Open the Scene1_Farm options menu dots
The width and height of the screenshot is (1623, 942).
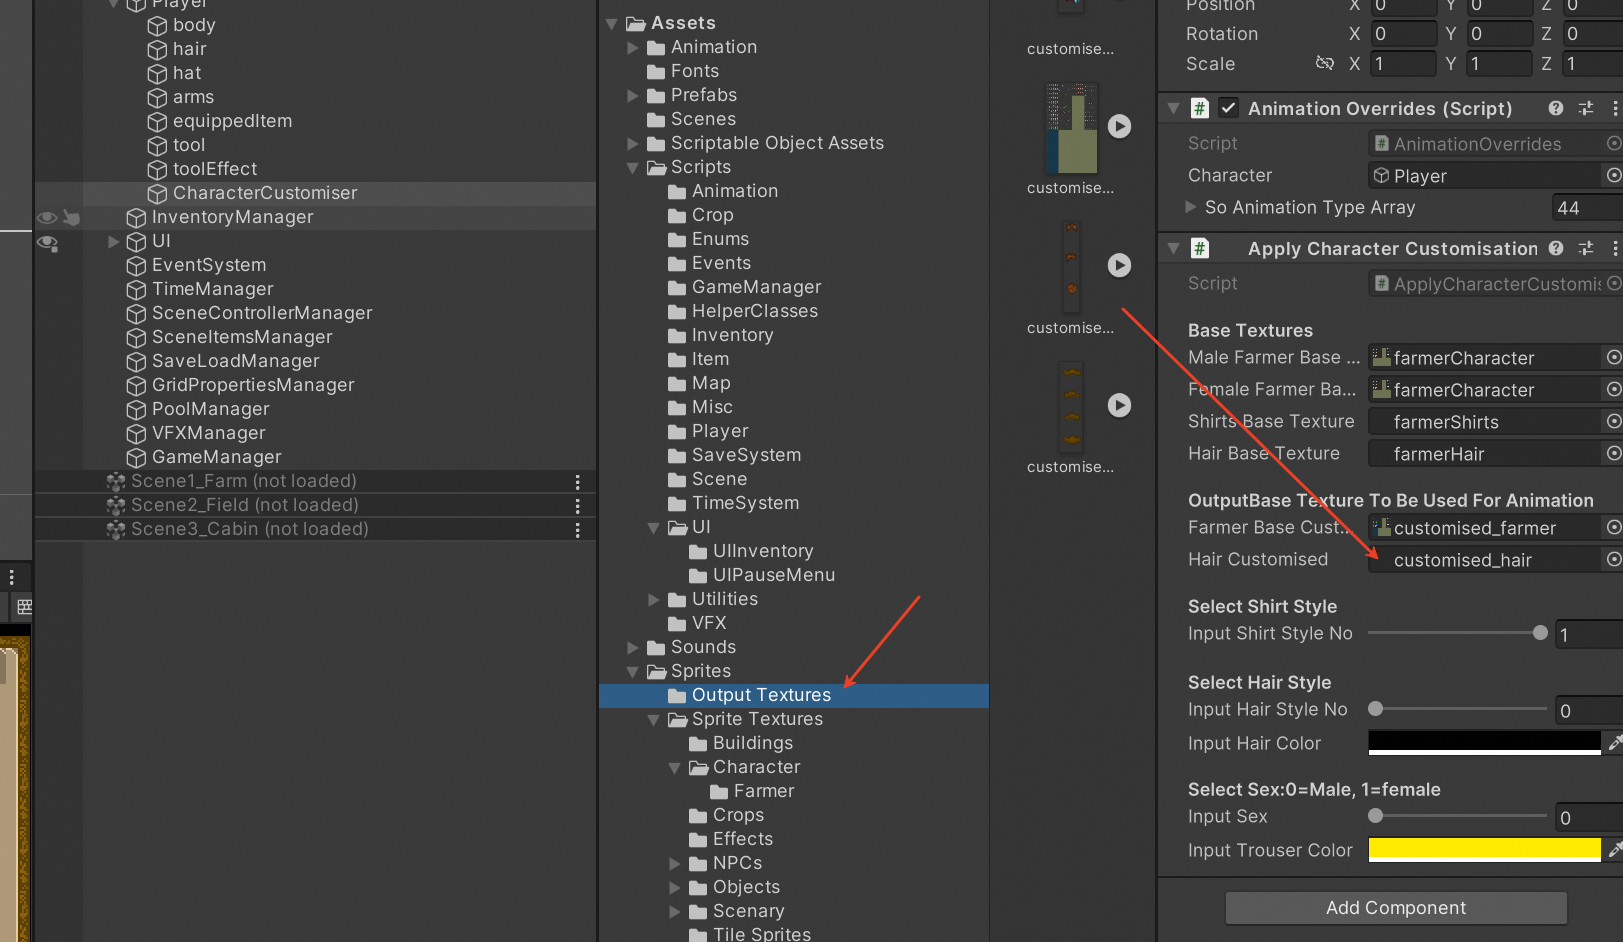pyautogui.click(x=577, y=481)
